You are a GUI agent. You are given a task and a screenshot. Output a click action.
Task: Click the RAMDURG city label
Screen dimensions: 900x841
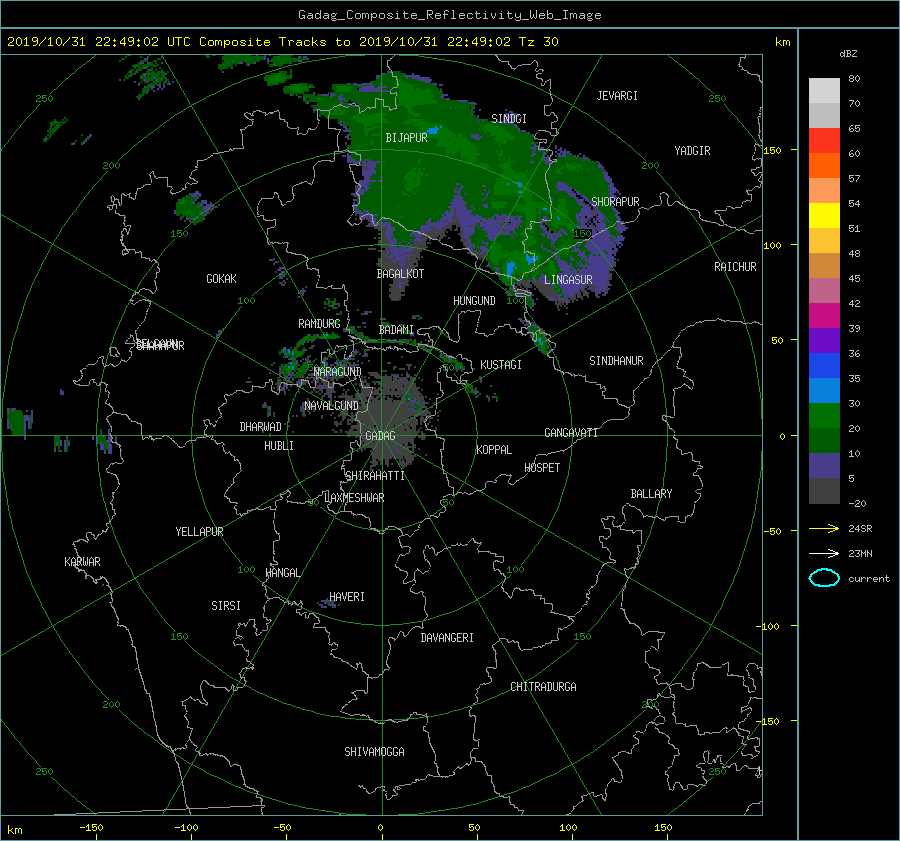tap(319, 324)
